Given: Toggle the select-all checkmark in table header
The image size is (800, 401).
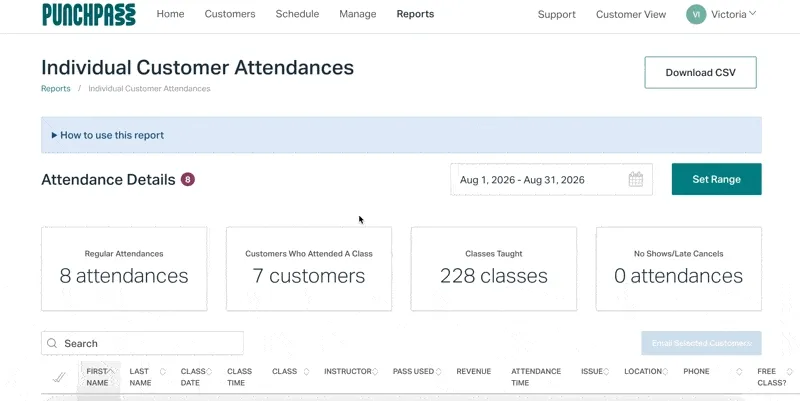Looking at the screenshot, I should pyautogui.click(x=60, y=377).
